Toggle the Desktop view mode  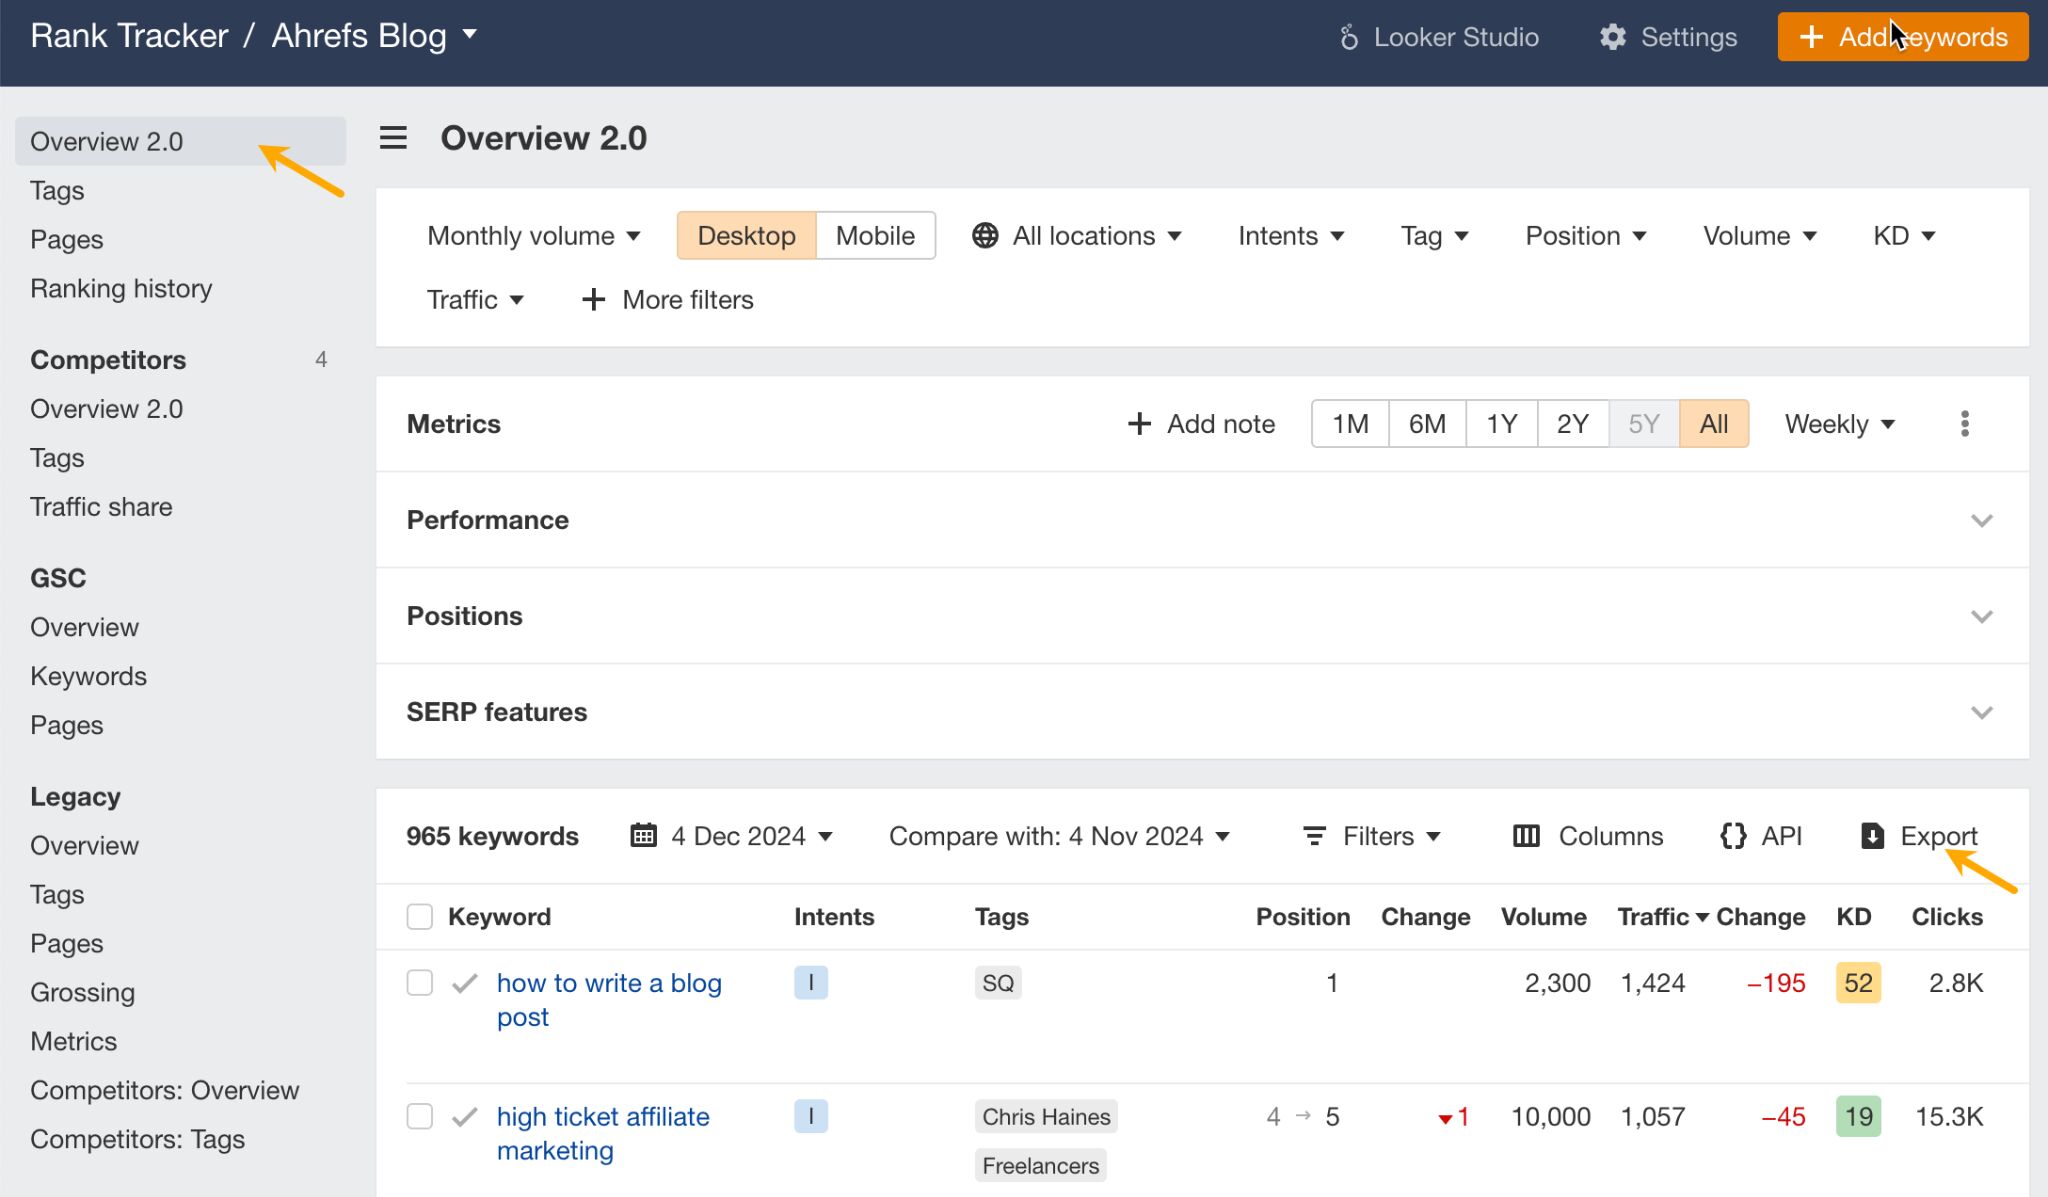point(746,235)
